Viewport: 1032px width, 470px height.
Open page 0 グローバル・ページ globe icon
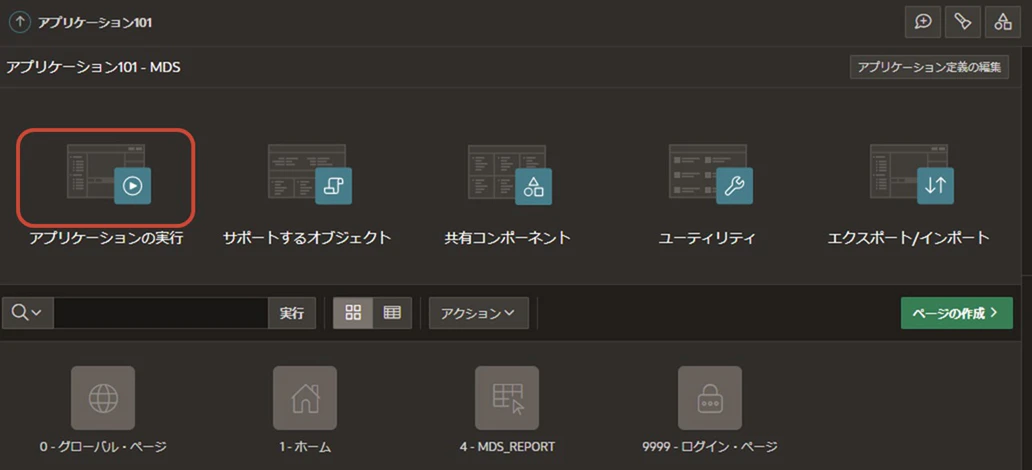103,398
